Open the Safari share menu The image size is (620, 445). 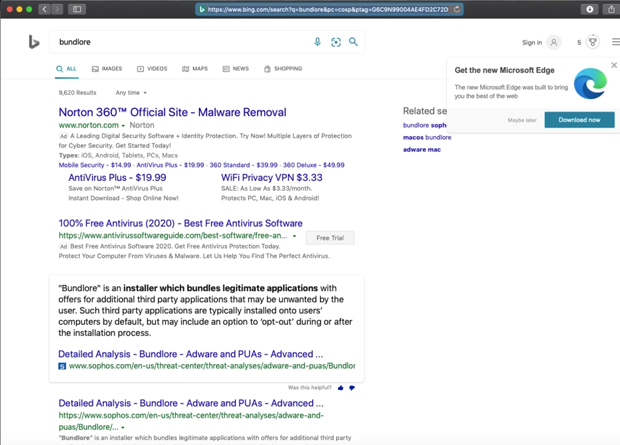tap(611, 9)
